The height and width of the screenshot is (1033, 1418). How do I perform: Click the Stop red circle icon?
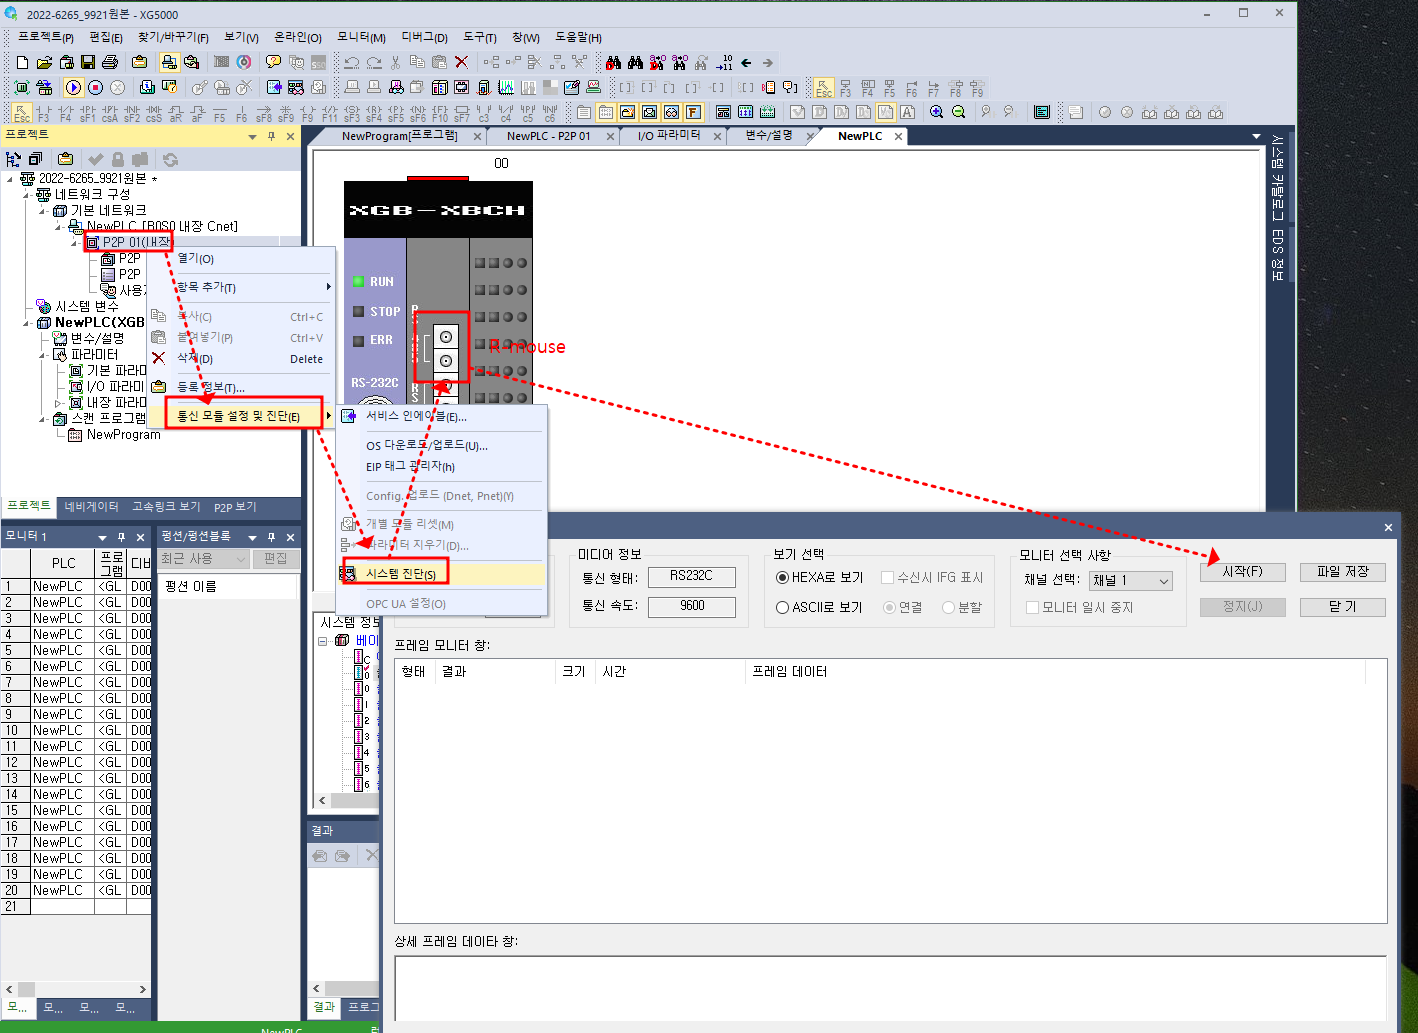(95, 87)
